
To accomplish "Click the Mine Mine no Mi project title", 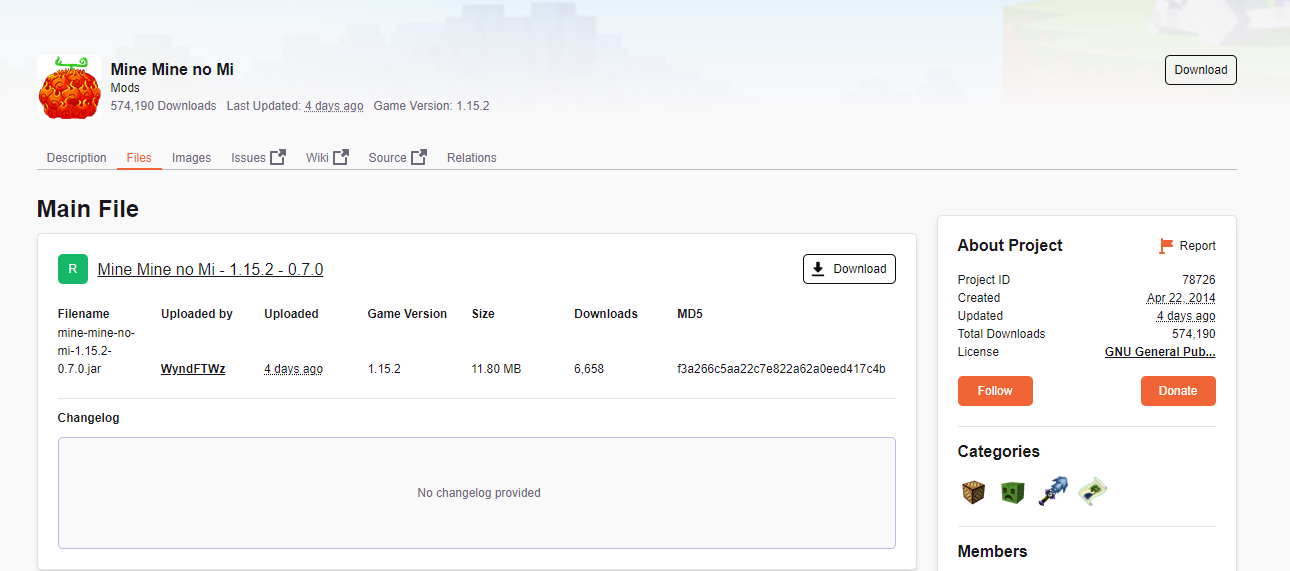I will coord(172,69).
